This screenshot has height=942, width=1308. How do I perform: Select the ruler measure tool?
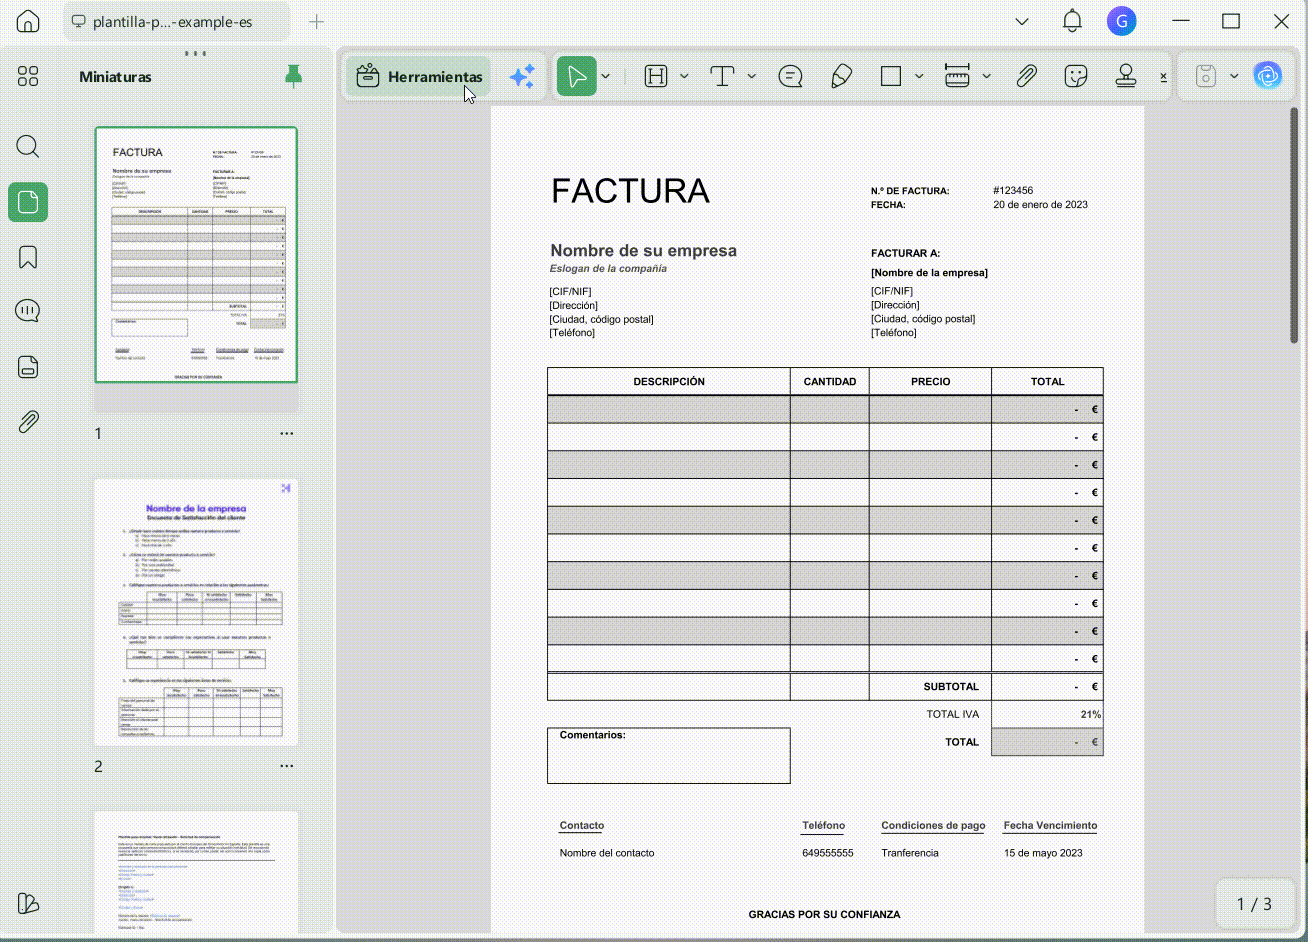957,77
